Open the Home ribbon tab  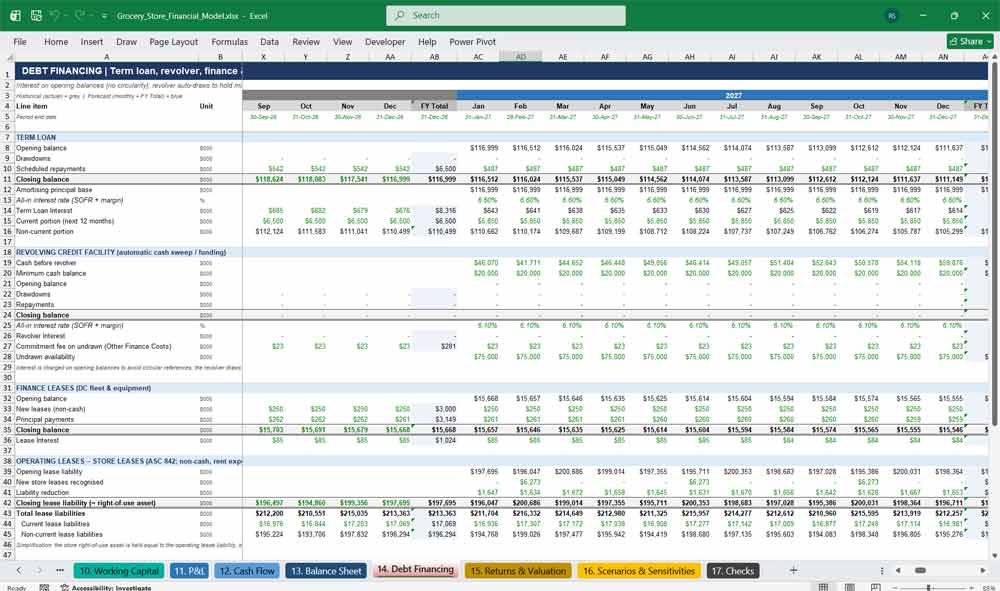56,41
